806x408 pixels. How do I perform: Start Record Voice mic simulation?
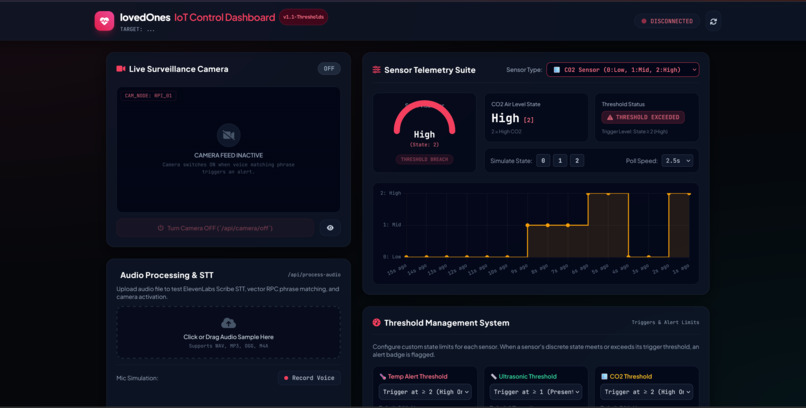[309, 378]
